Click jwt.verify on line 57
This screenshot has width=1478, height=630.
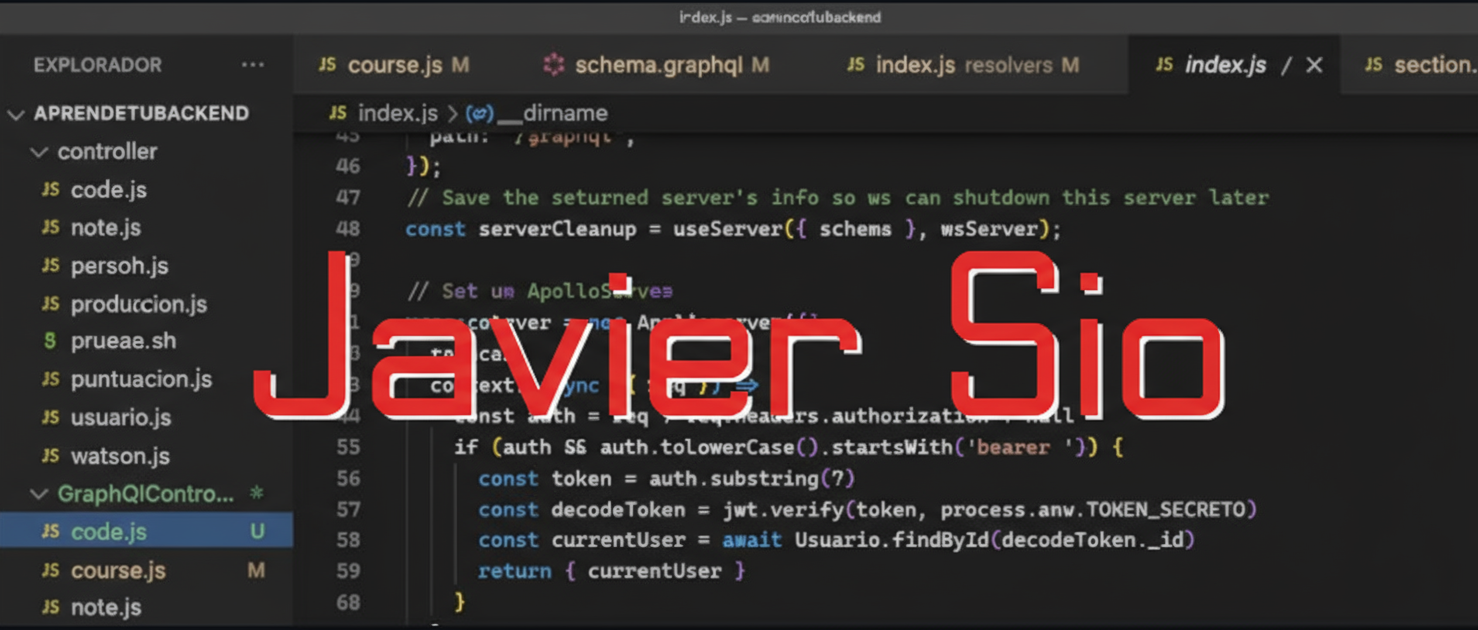pyautogui.click(x=784, y=510)
